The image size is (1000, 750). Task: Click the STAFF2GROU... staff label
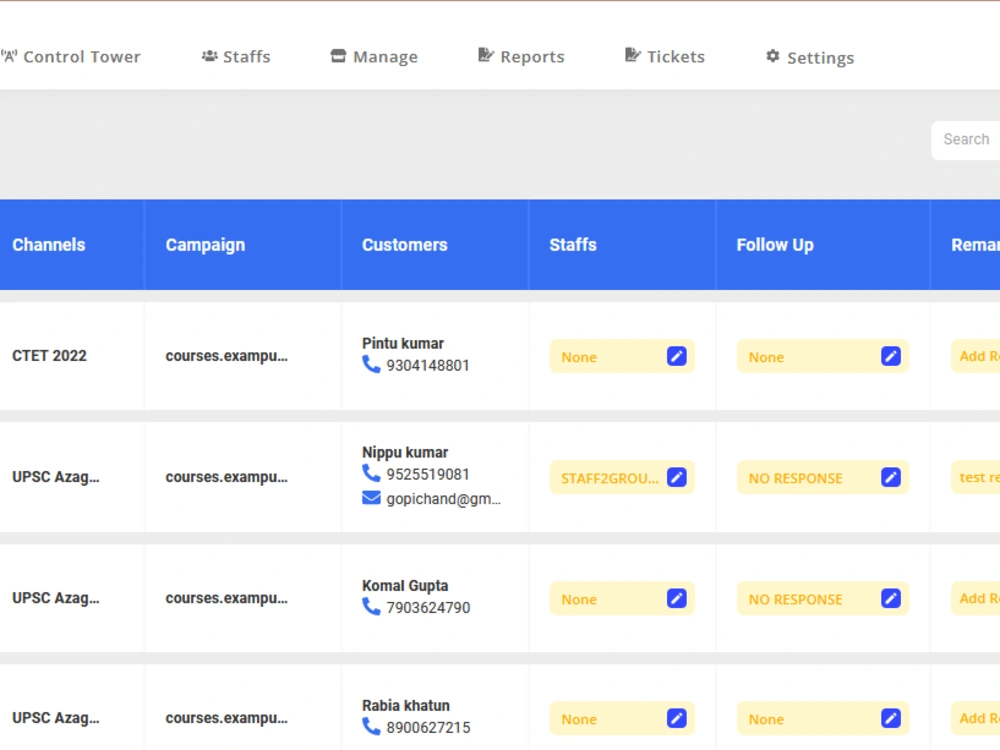pyautogui.click(x=610, y=478)
